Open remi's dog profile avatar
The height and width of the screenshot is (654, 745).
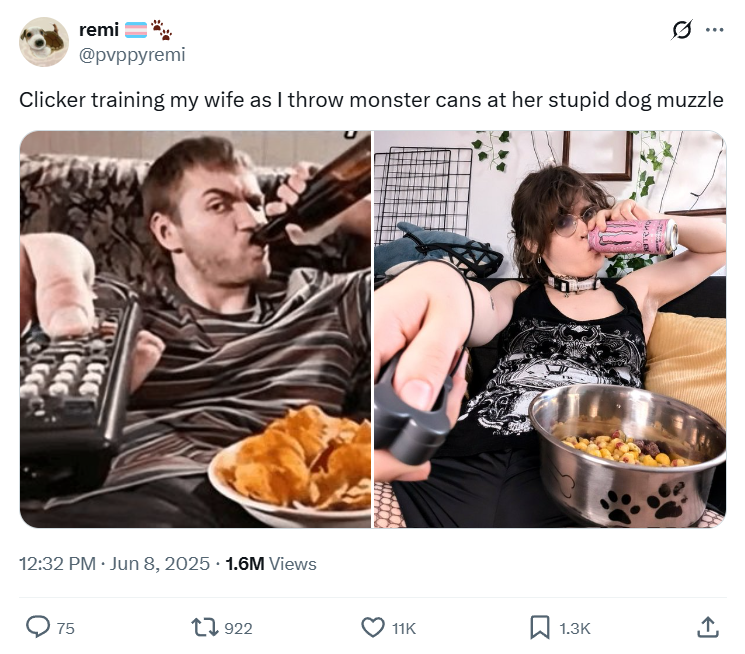tap(44, 42)
